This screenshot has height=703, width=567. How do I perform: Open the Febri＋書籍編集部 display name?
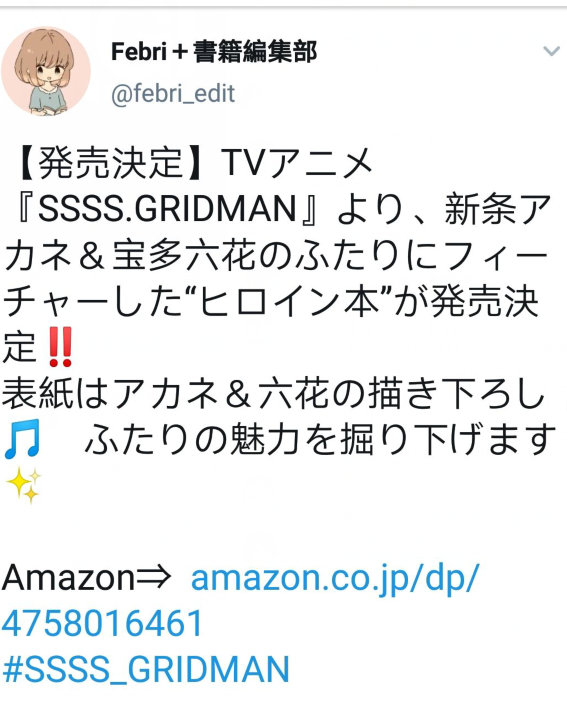pos(214,51)
